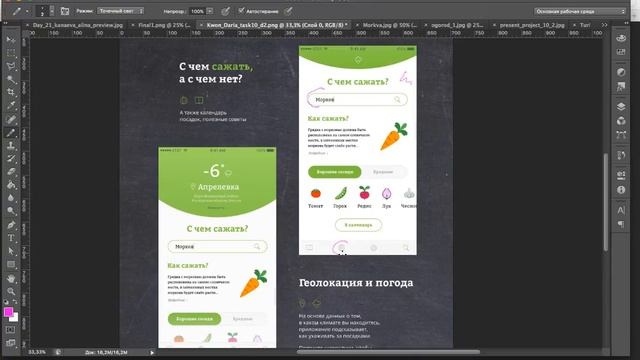Switch to Day_21_kanaeva_alina_preview.jpg tab
This screenshot has height=360, width=640.
point(78,25)
